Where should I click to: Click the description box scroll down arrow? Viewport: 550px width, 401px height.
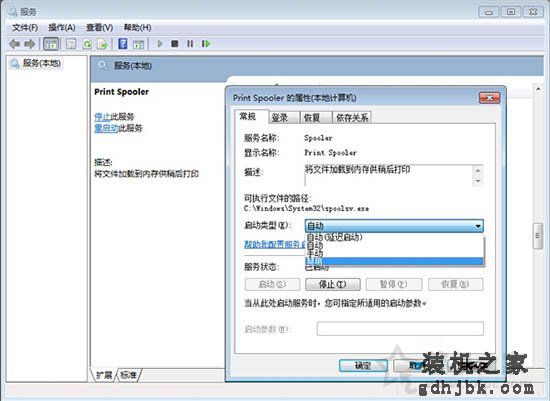[x=478, y=181]
